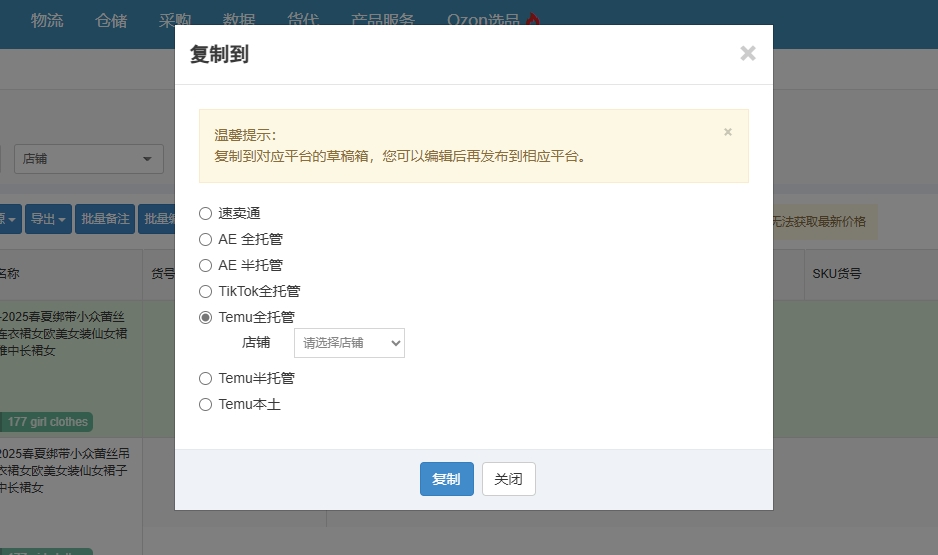Click the blue 复制 button
The width and height of the screenshot is (938, 555).
pos(446,479)
